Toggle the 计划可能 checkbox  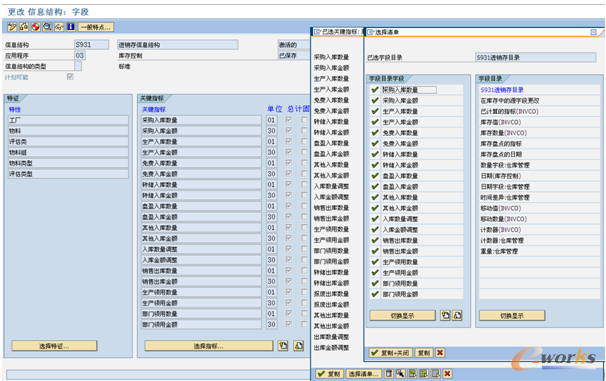[x=70, y=77]
